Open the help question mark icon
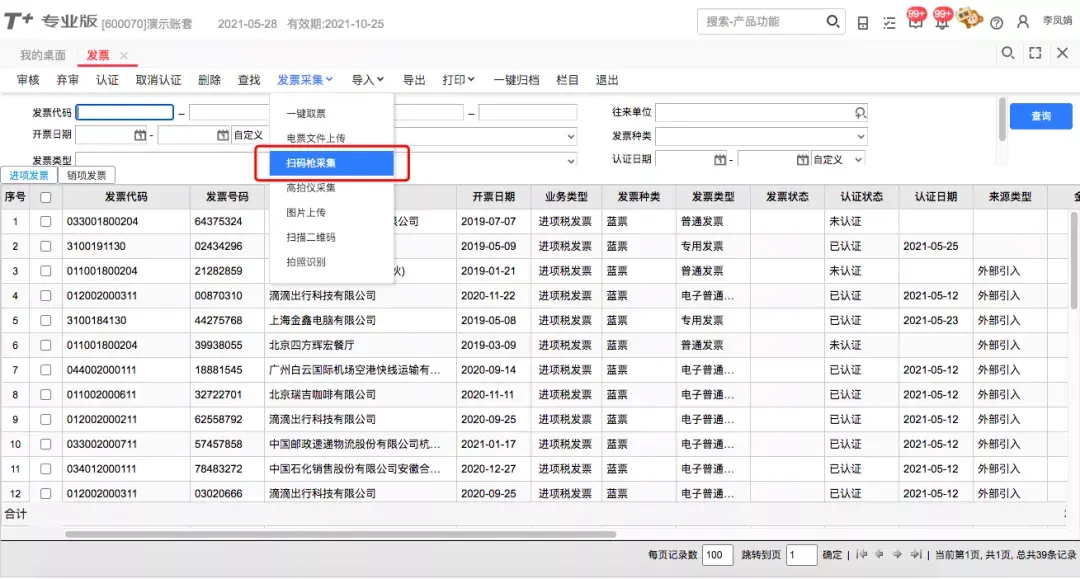Screen dimensions: 1080x579 click(x=996, y=23)
